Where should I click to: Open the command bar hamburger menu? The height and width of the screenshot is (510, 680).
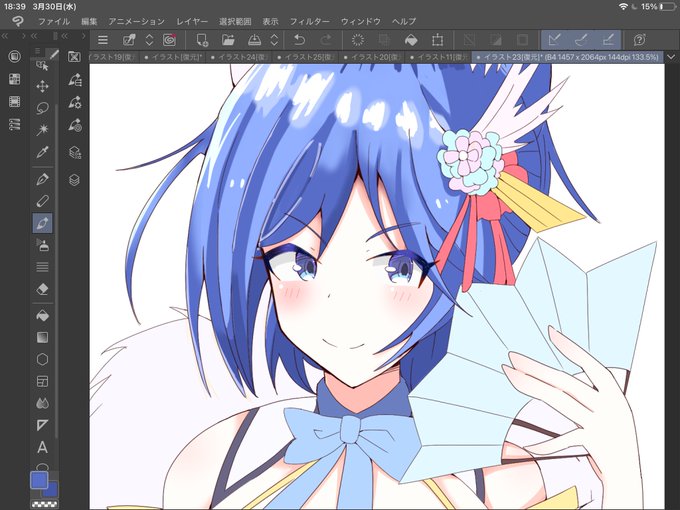coord(103,40)
